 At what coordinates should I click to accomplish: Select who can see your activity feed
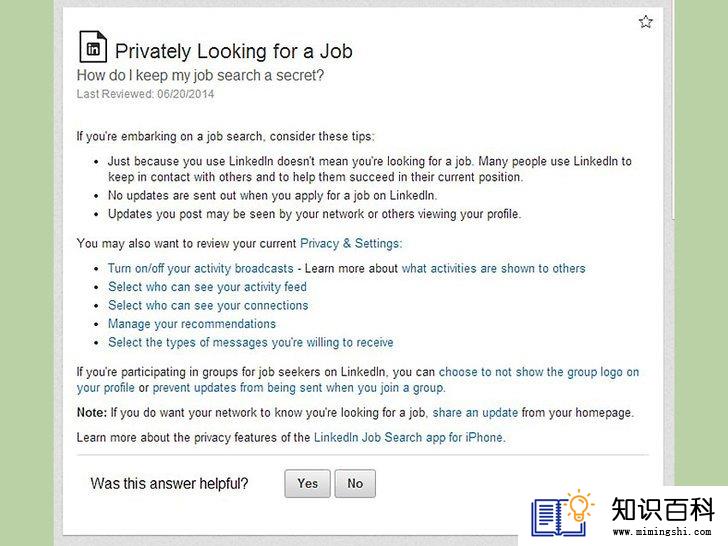click(x=207, y=287)
